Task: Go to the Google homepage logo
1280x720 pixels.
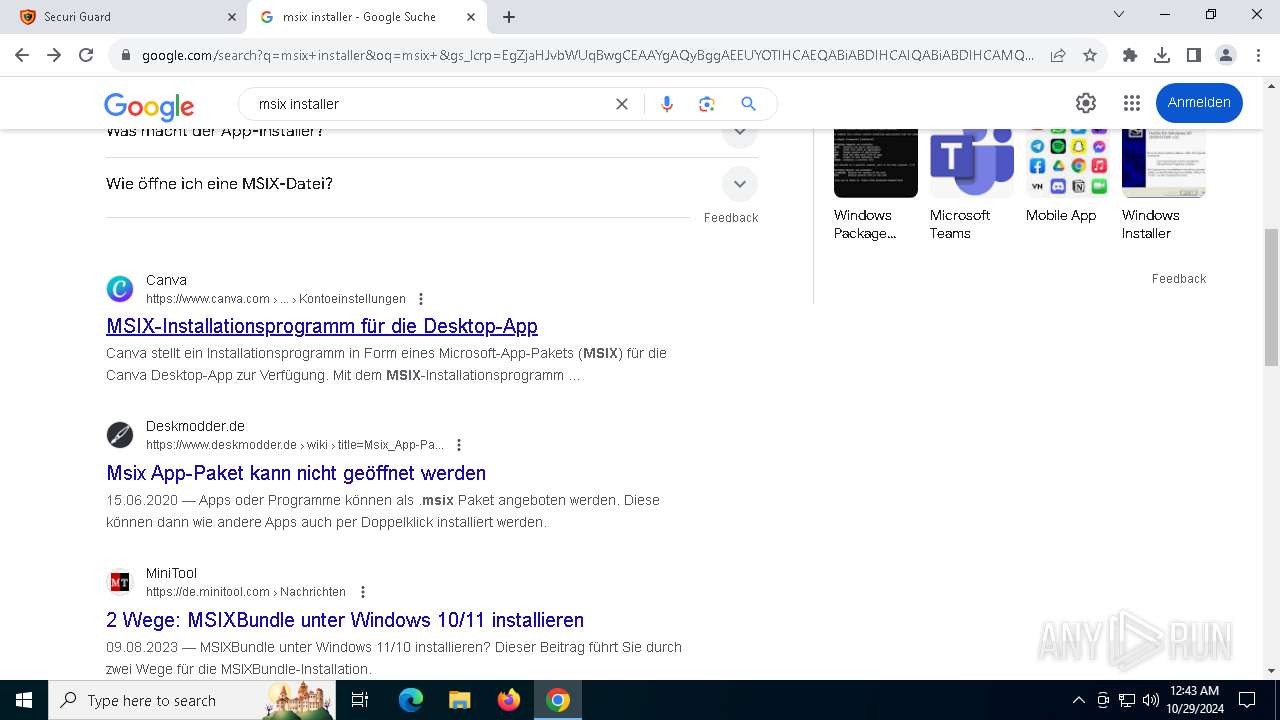Action: tap(149, 105)
